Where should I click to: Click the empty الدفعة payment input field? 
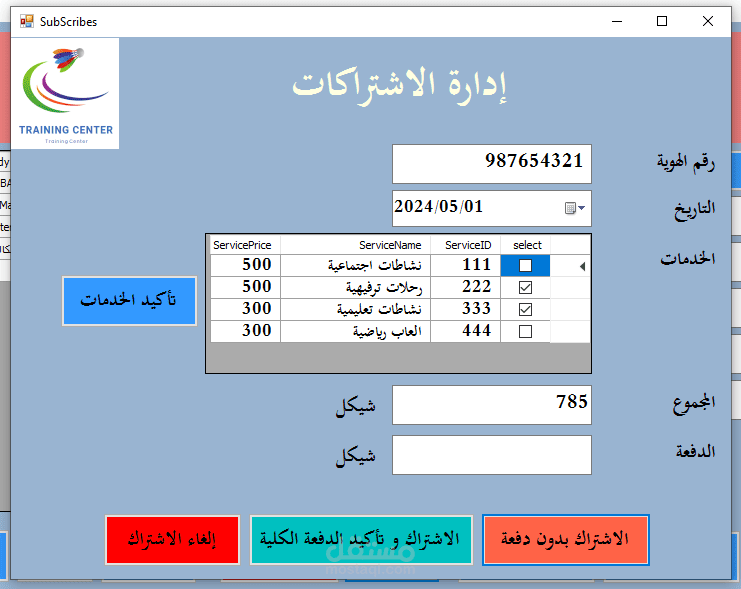(491, 455)
